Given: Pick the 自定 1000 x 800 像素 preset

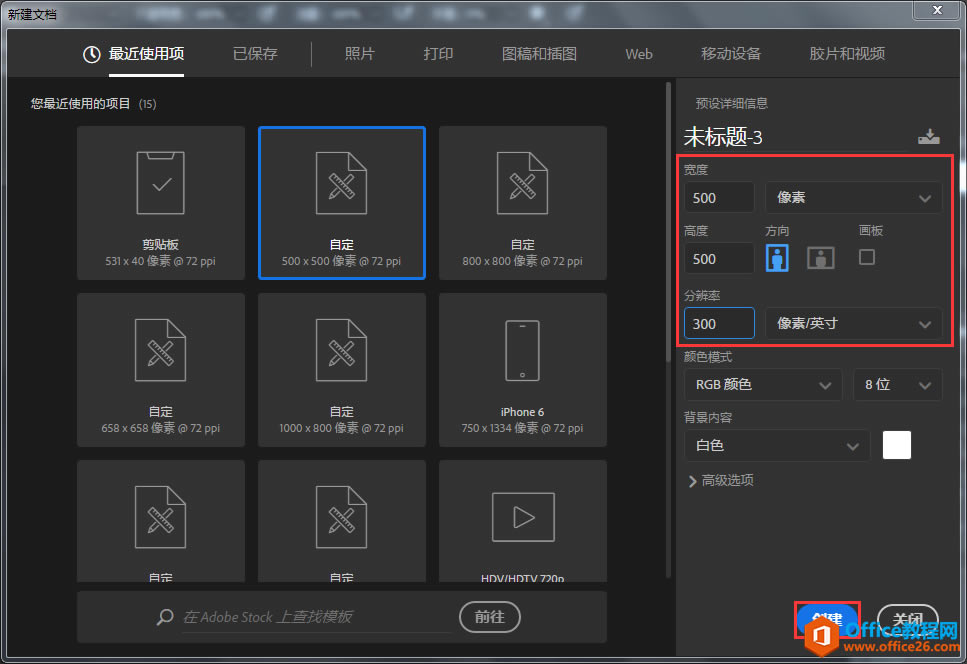Looking at the screenshot, I should click(x=342, y=370).
